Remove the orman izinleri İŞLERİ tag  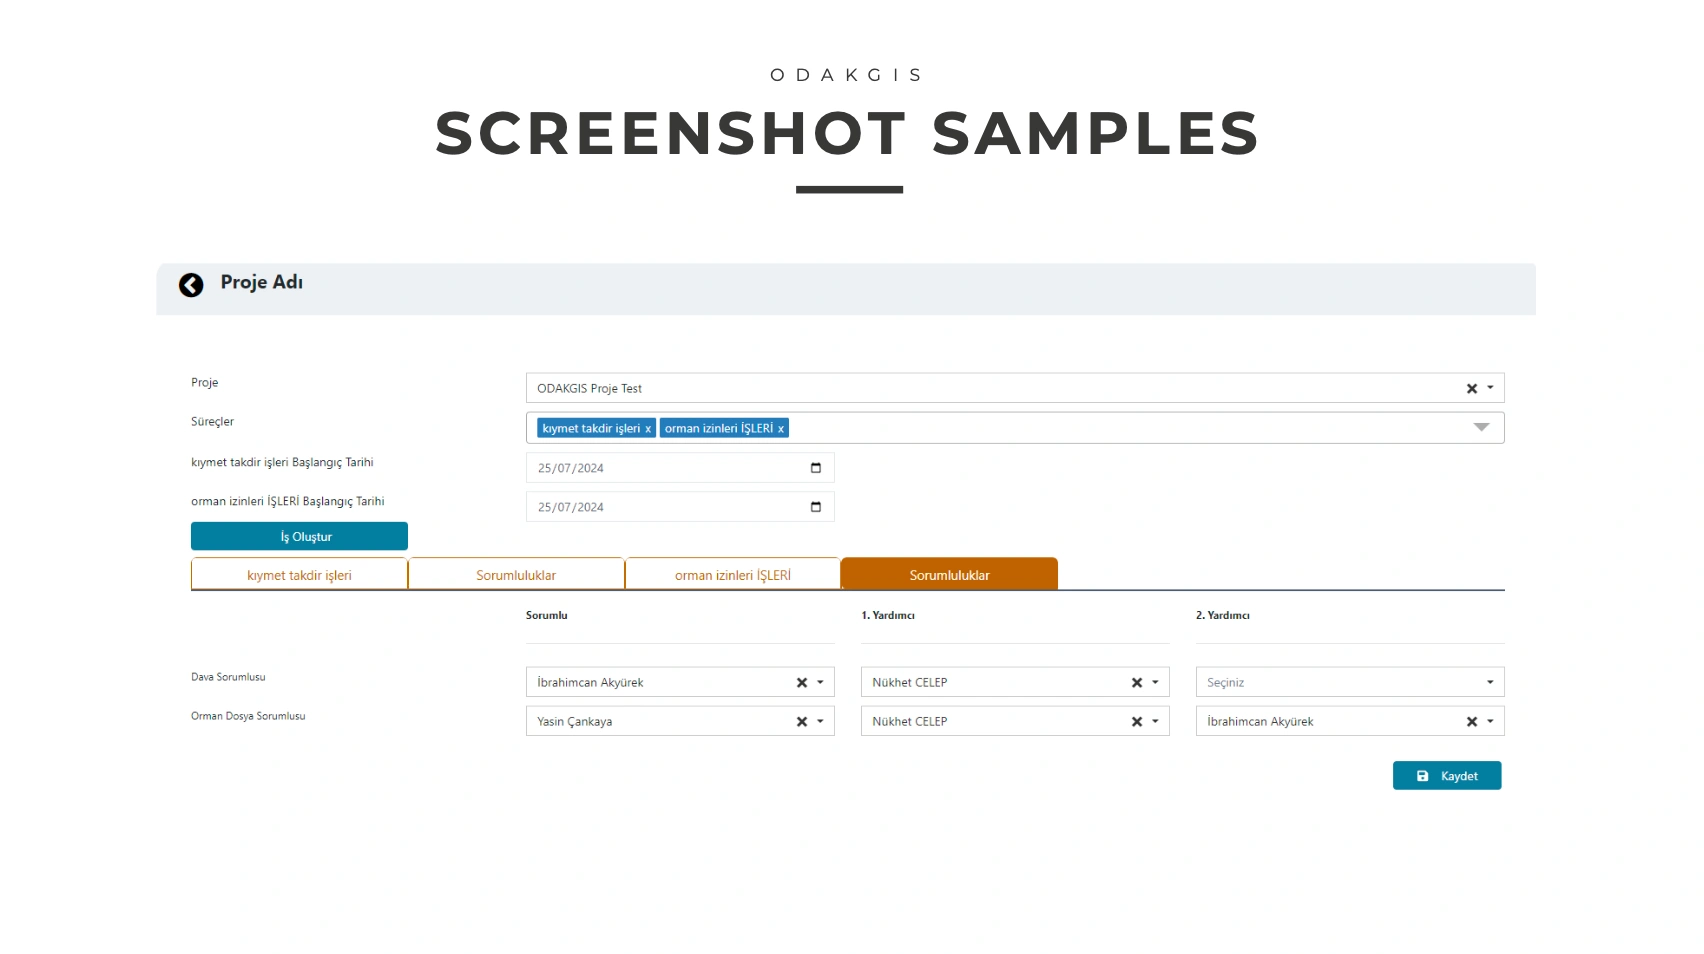781,429
